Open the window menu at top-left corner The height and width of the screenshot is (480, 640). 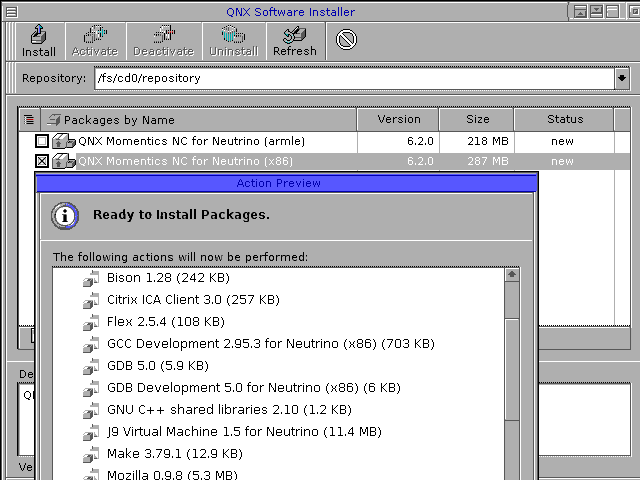point(10,12)
